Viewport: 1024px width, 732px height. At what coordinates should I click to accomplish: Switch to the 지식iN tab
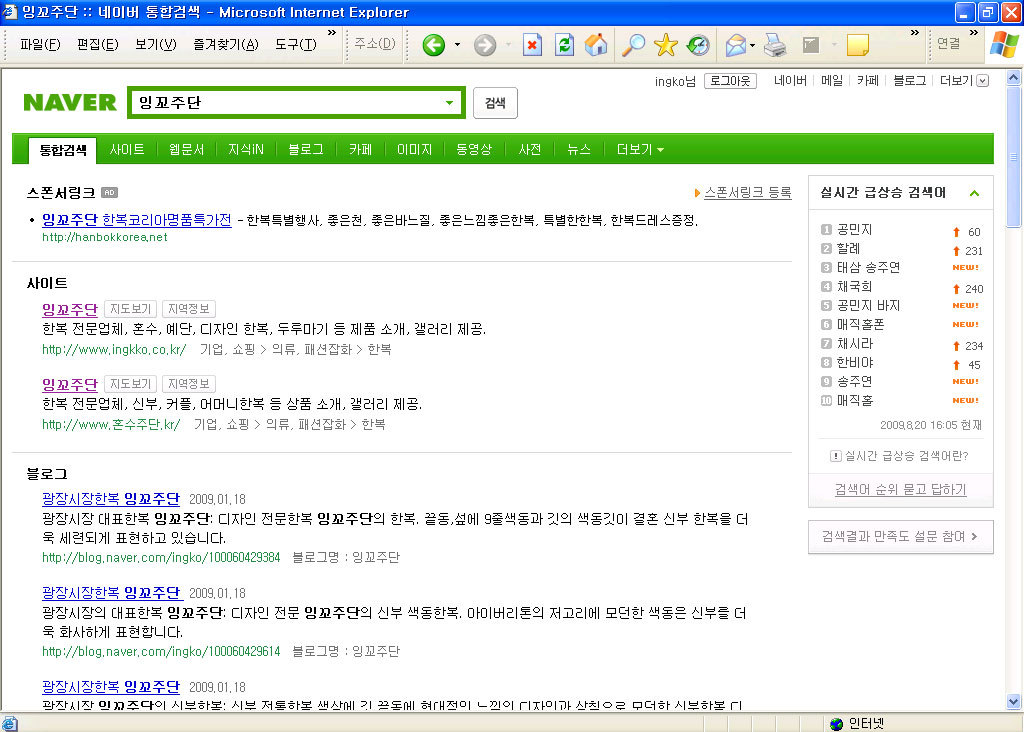[246, 150]
